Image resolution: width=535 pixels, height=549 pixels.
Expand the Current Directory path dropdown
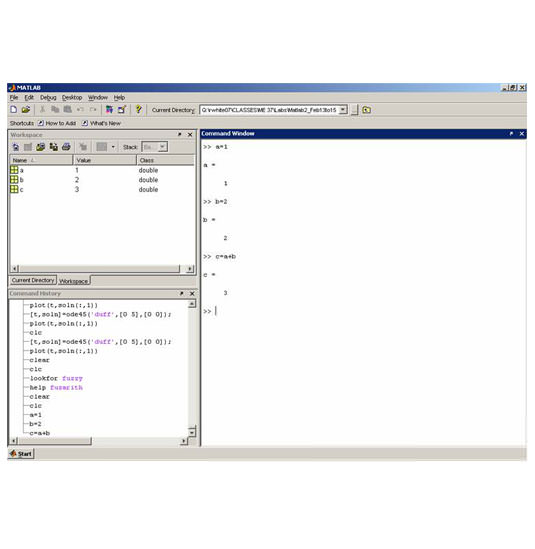(343, 110)
